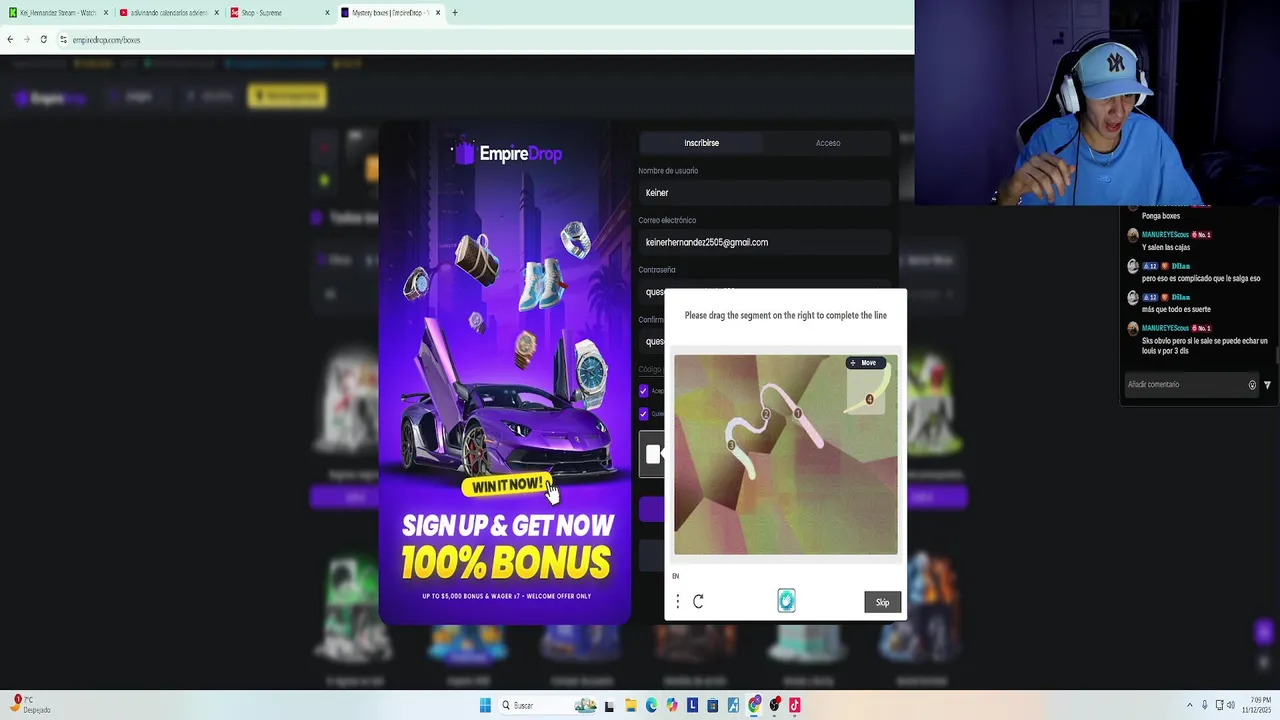Open Task View from the taskbar

click(x=609, y=705)
